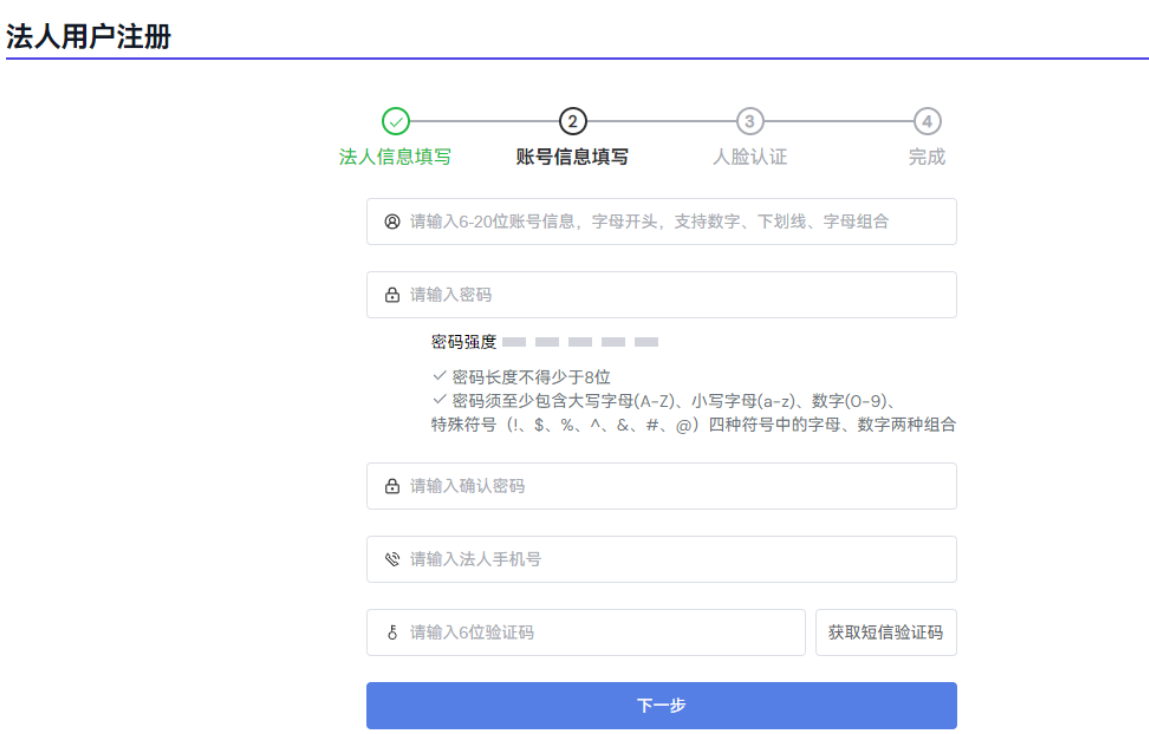This screenshot has height=734, width=1149.
Task: Select the 完成 step label
Action: pyautogui.click(x=927, y=157)
